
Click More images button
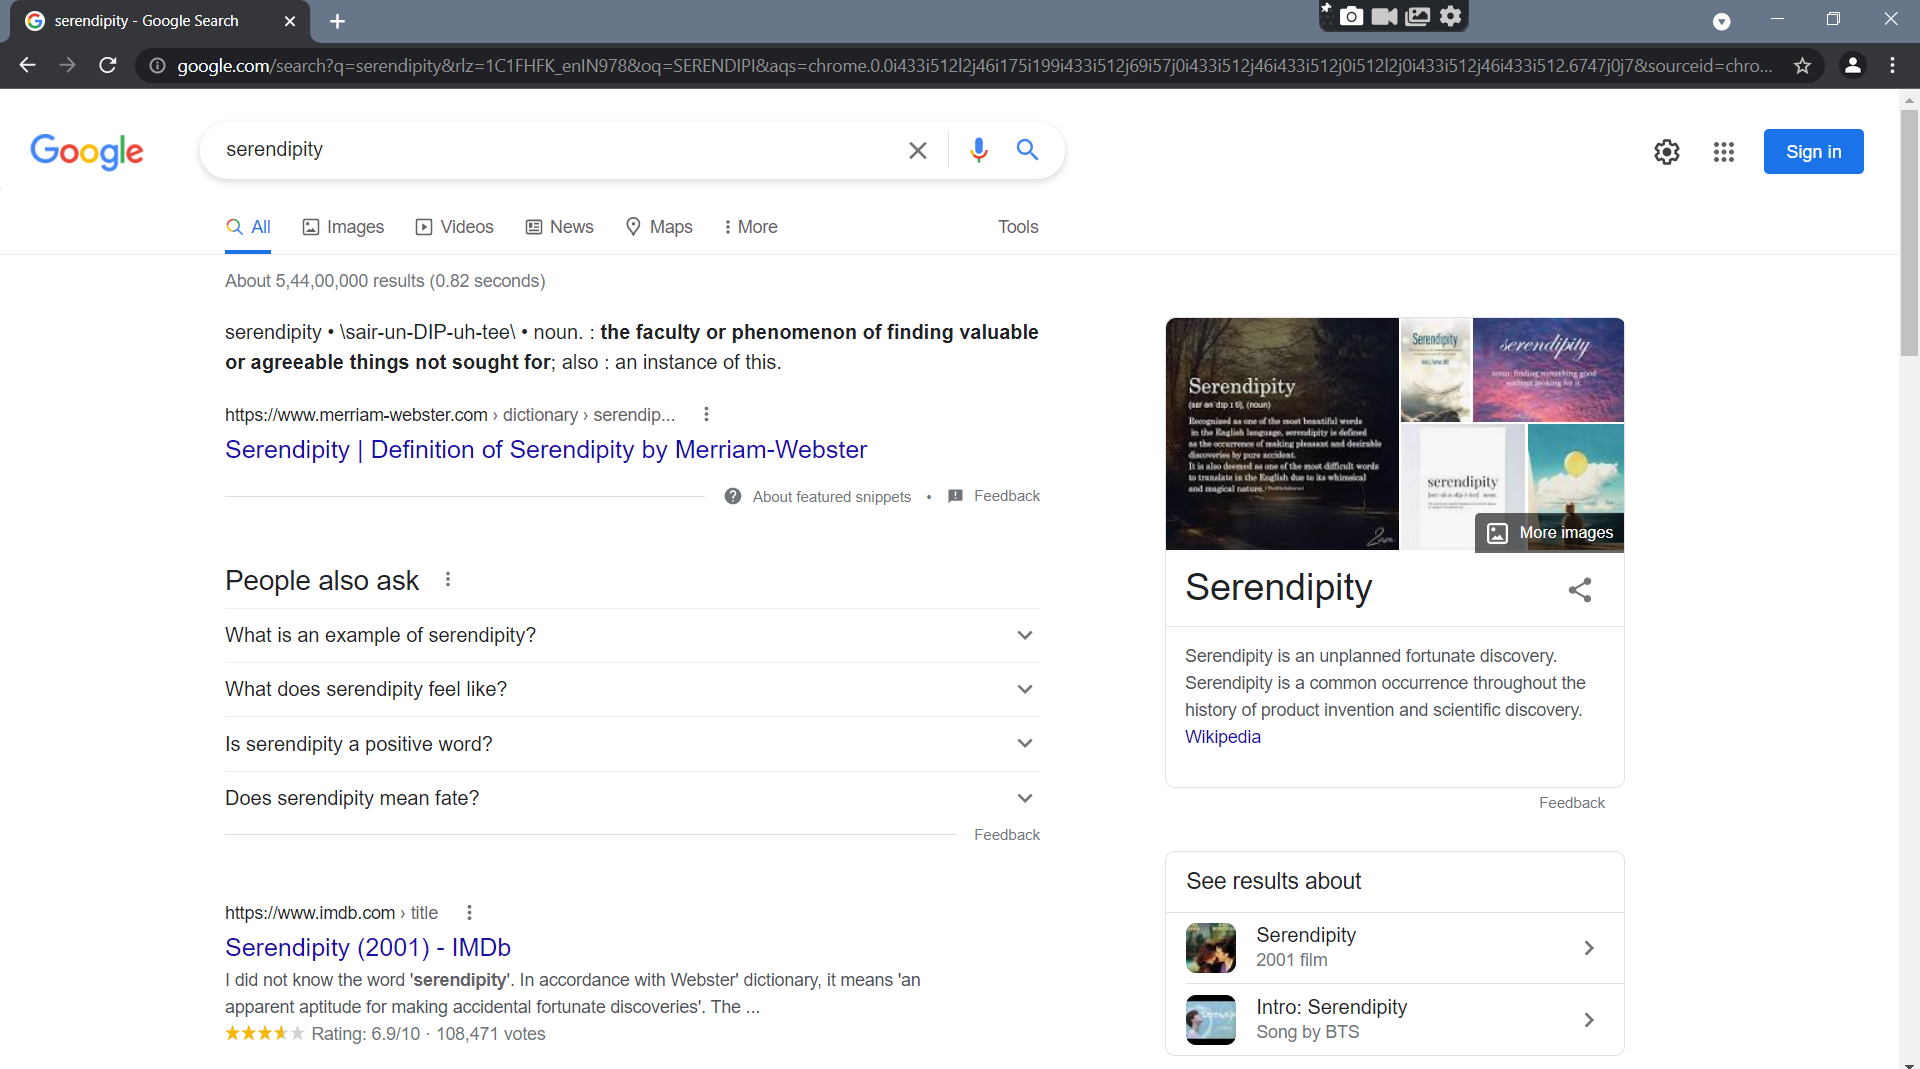(1549, 533)
